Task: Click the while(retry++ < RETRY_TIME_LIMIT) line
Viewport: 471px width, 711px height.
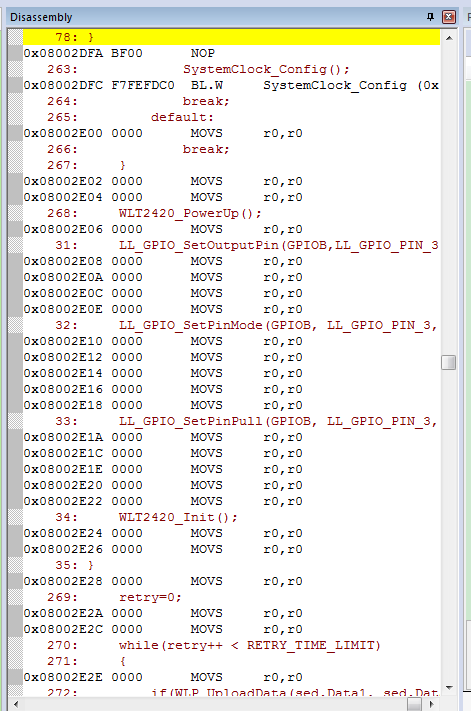Action: click(249, 645)
